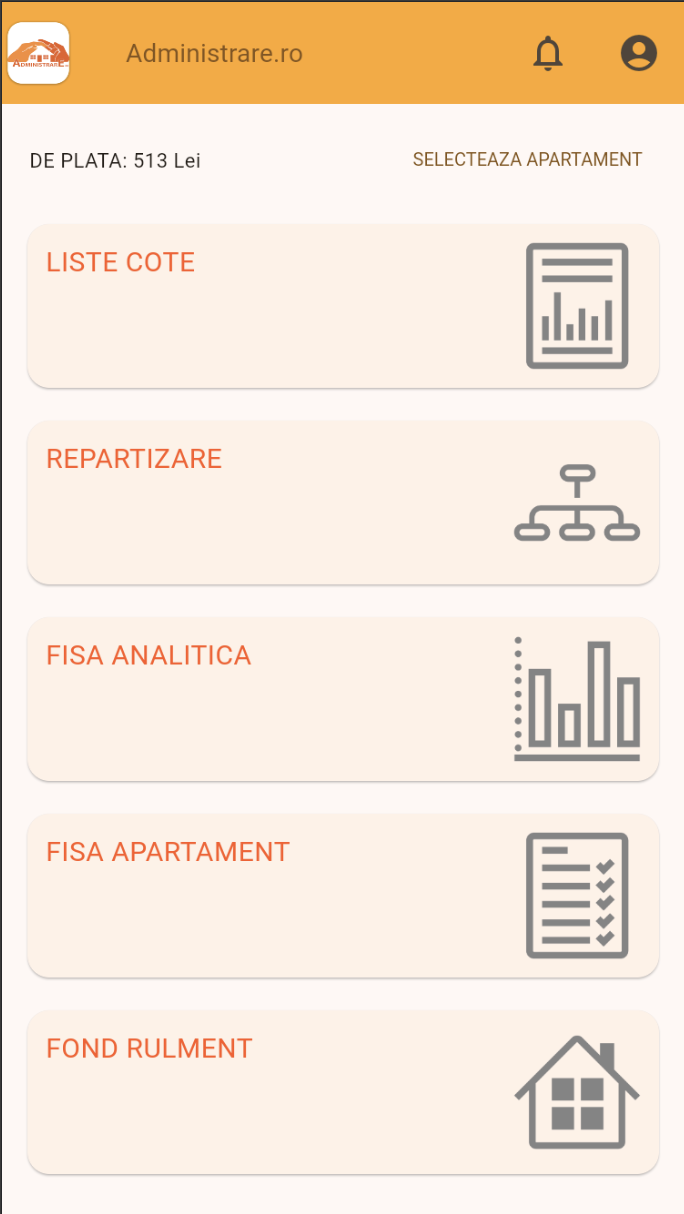The width and height of the screenshot is (684, 1214).
Task: Click the Repartizare hierarchy diagram icon
Action: pyautogui.click(x=577, y=503)
